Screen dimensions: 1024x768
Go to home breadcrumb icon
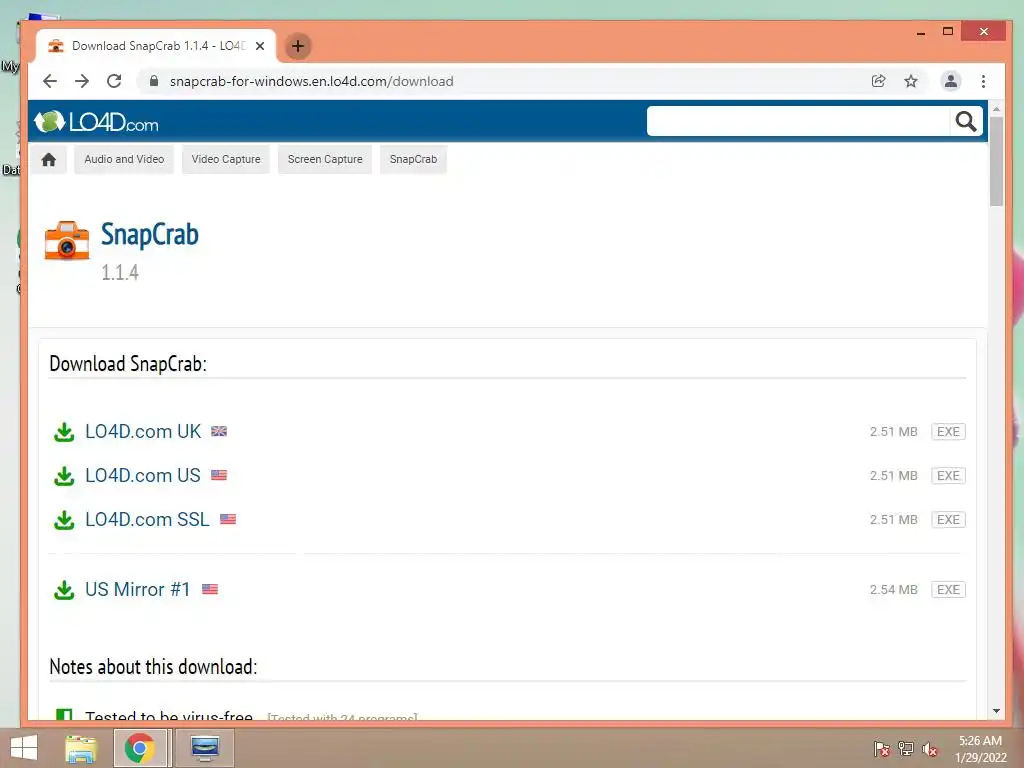pos(48,159)
